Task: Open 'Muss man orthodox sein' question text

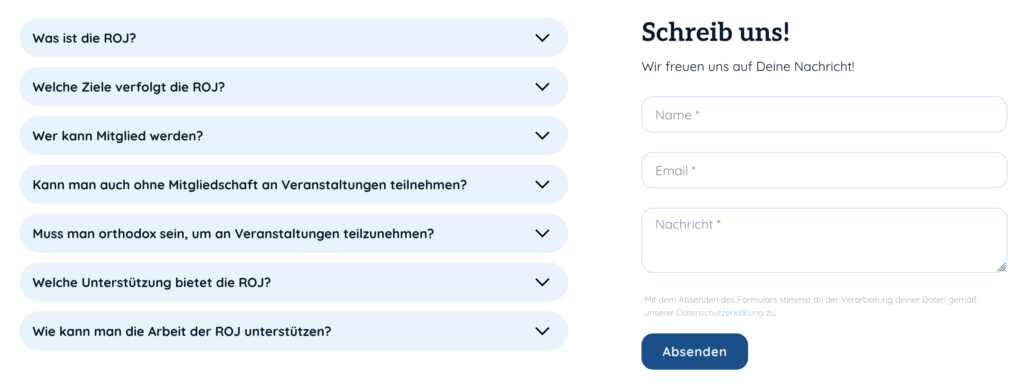Action: point(233,233)
